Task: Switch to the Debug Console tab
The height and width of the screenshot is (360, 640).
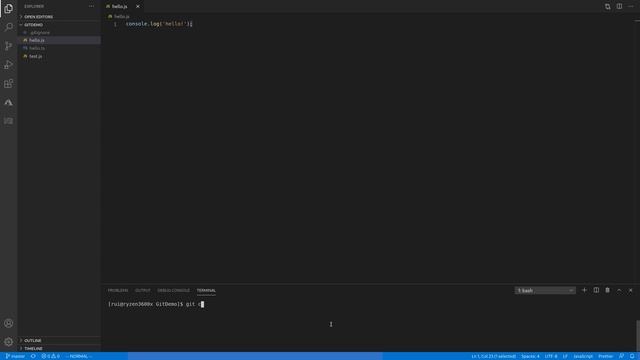Action: [x=173, y=290]
